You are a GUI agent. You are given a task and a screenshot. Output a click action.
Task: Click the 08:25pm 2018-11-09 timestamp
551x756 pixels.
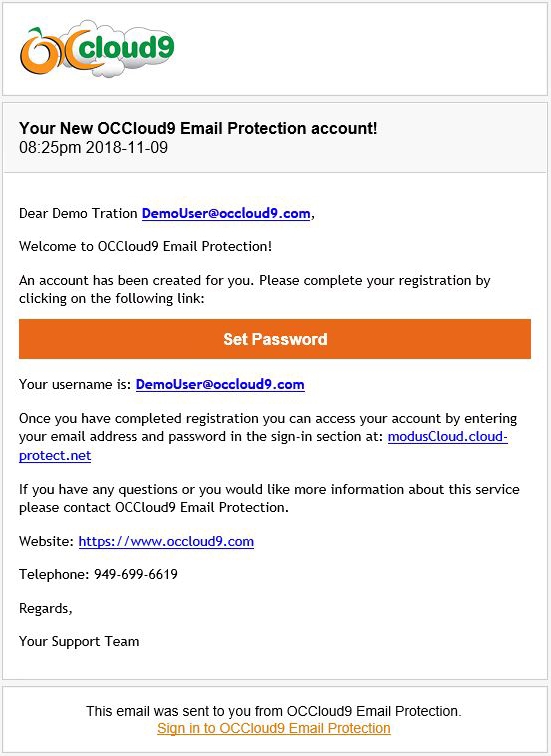(94, 147)
